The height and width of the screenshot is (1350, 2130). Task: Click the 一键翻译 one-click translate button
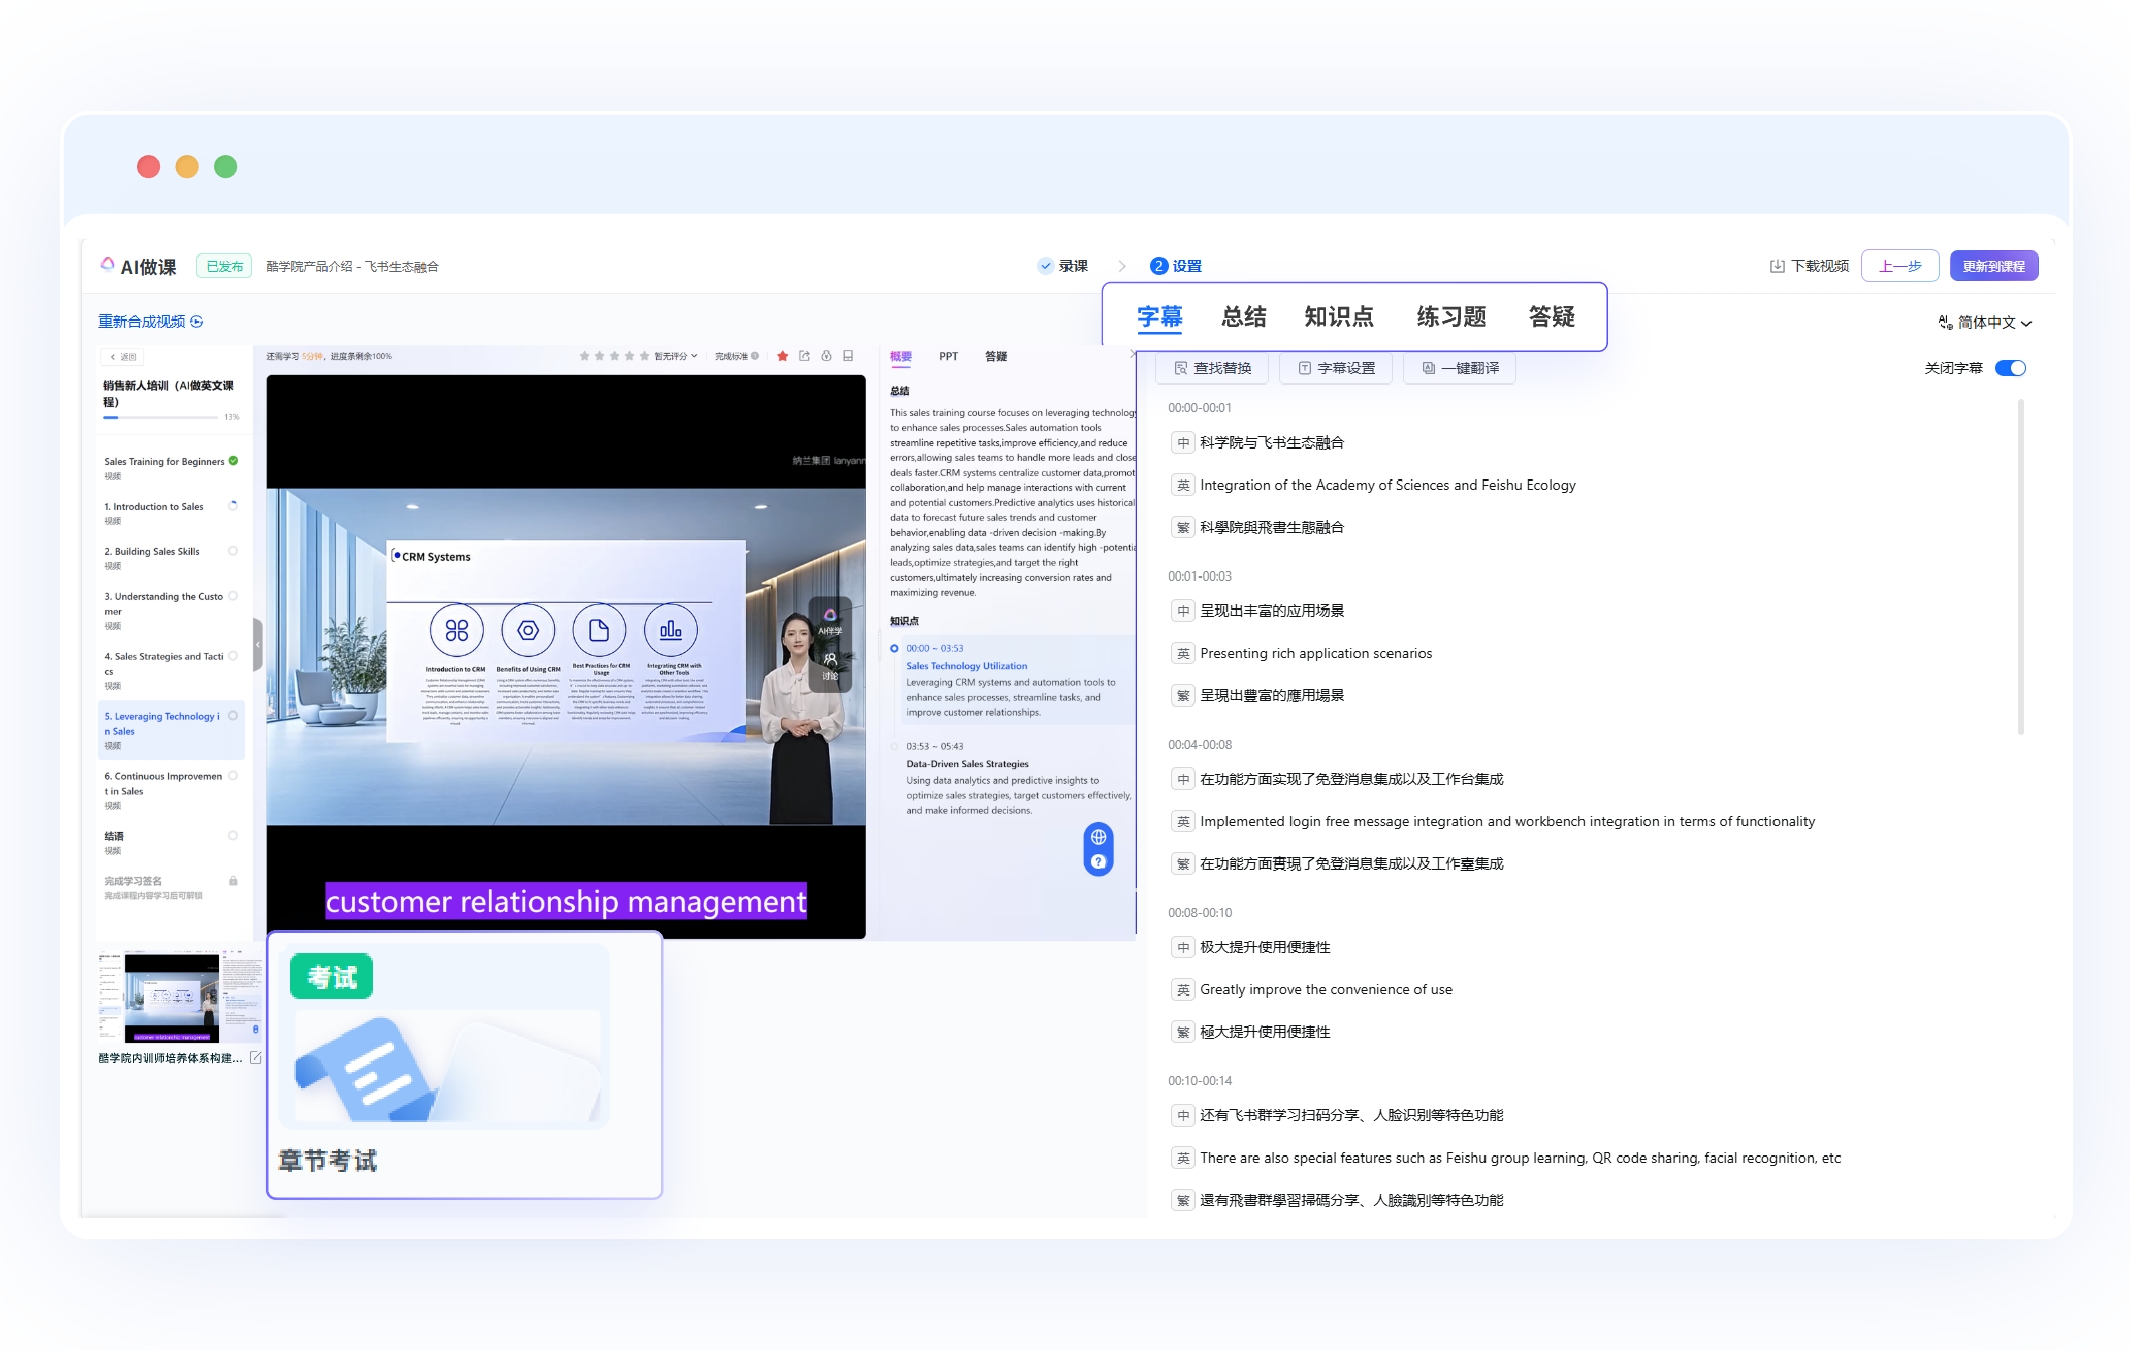coord(1460,368)
